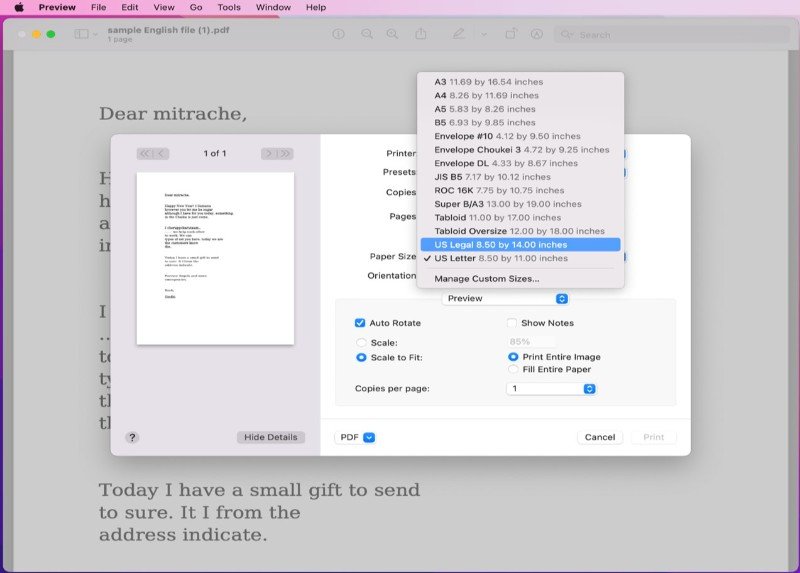Open the File menu
This screenshot has height=573, width=800.
point(98,7)
